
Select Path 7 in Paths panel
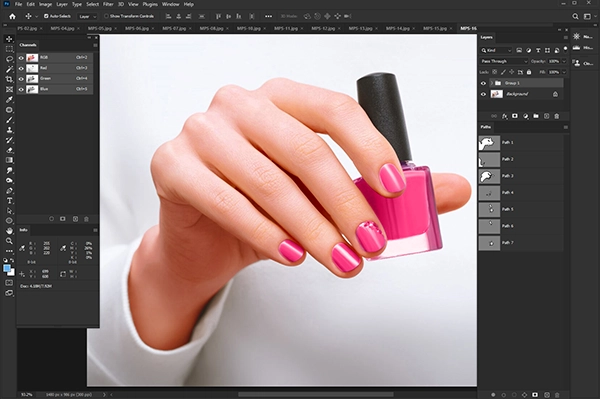pyautogui.click(x=521, y=243)
